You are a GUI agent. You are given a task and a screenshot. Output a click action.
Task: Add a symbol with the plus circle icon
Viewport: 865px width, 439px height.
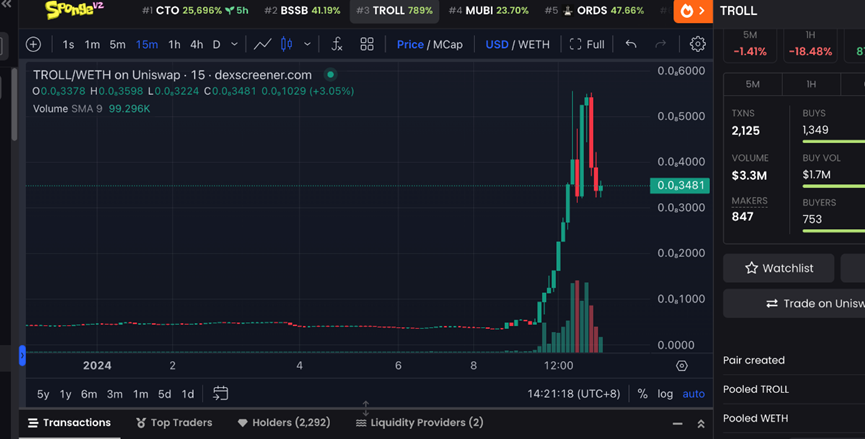33,44
